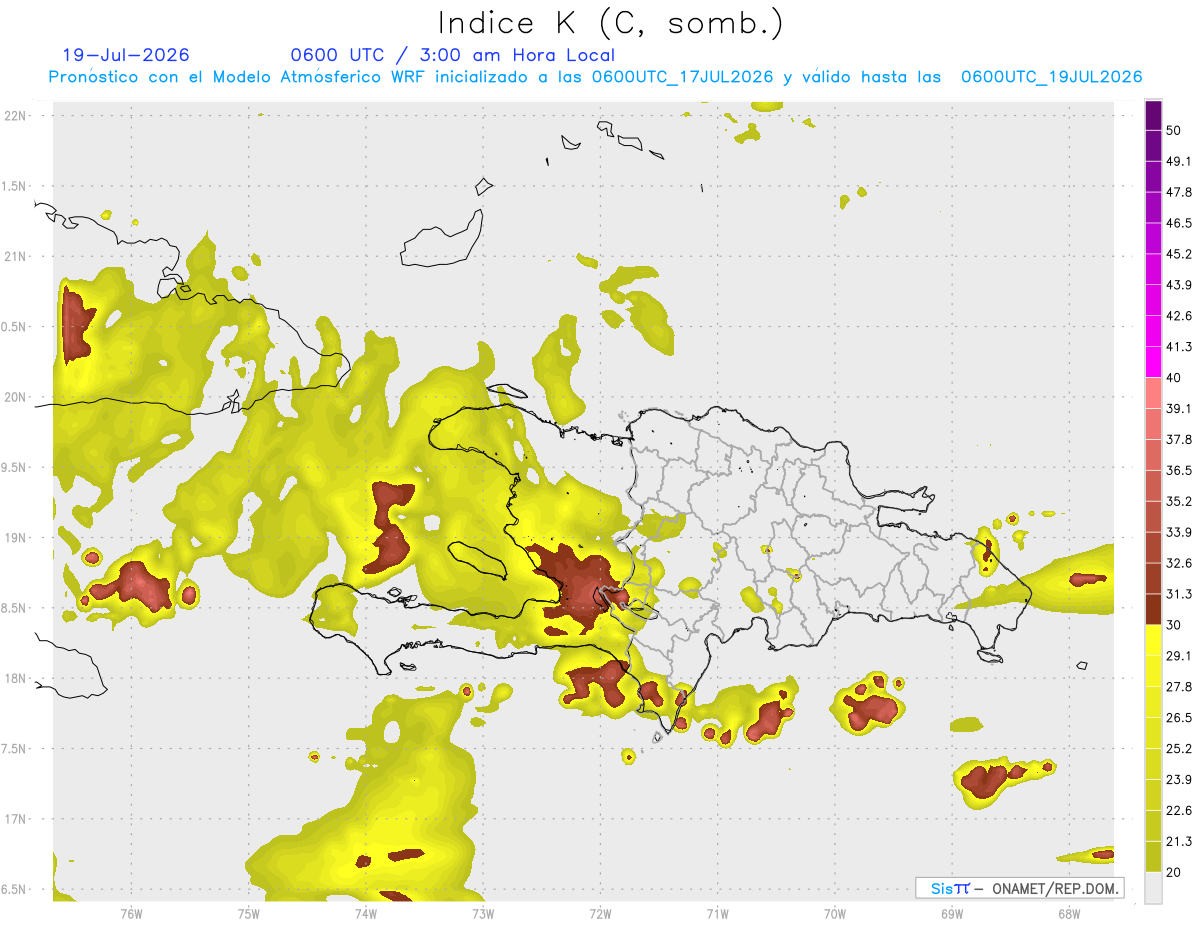Click the colorbar value '27.8'
The image size is (1200, 927).
click(1179, 687)
